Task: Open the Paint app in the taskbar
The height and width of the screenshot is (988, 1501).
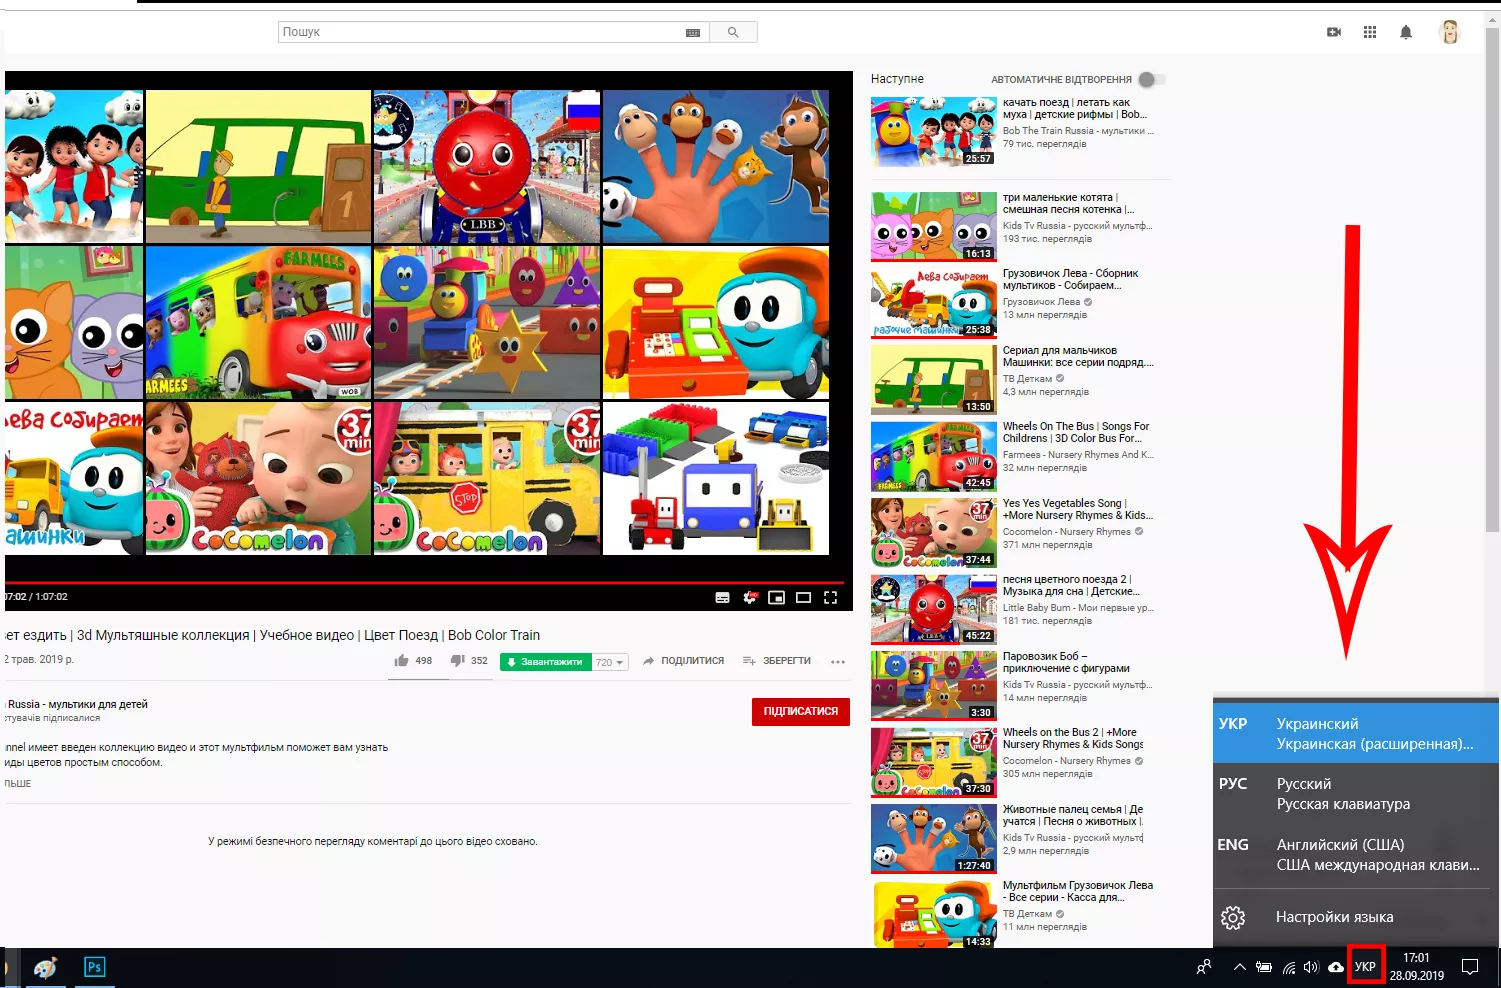Action: [45, 967]
